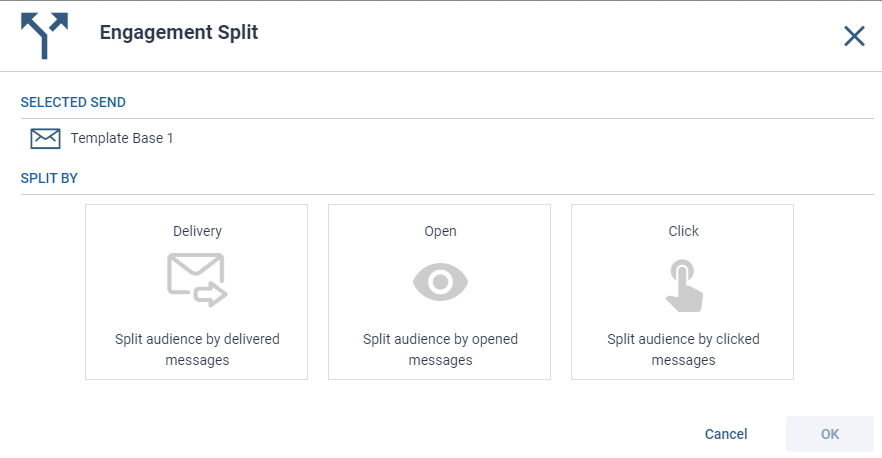Click the email envelope icon beside Template Base 1

pos(46,138)
